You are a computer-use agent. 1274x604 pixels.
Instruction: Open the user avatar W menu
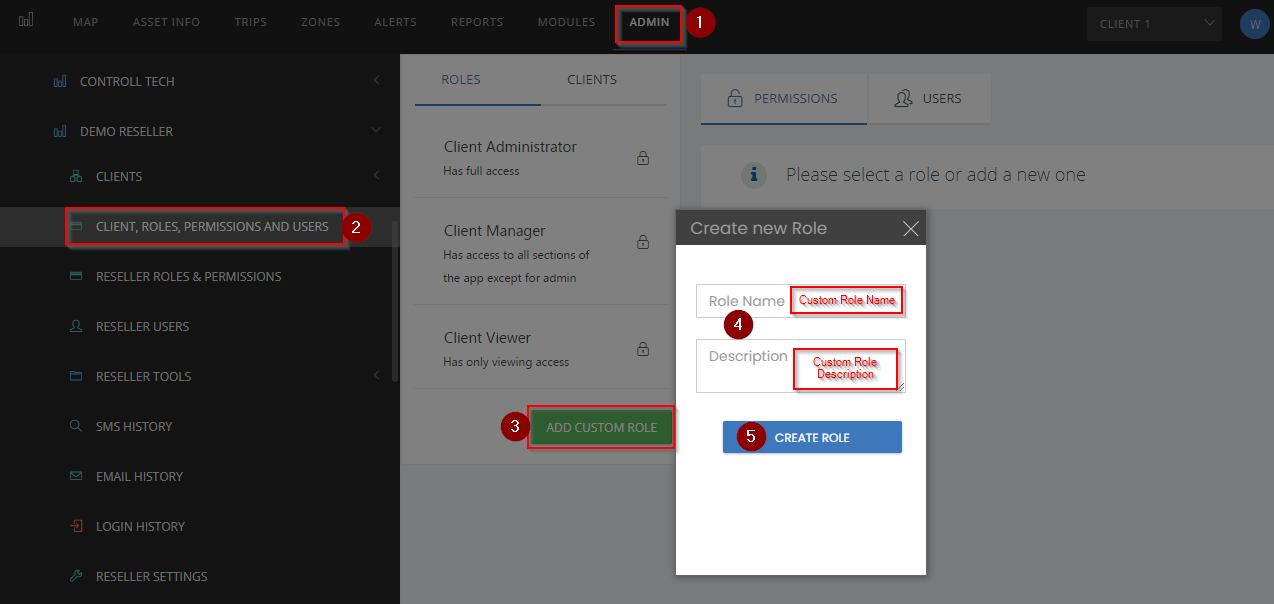(x=1254, y=24)
